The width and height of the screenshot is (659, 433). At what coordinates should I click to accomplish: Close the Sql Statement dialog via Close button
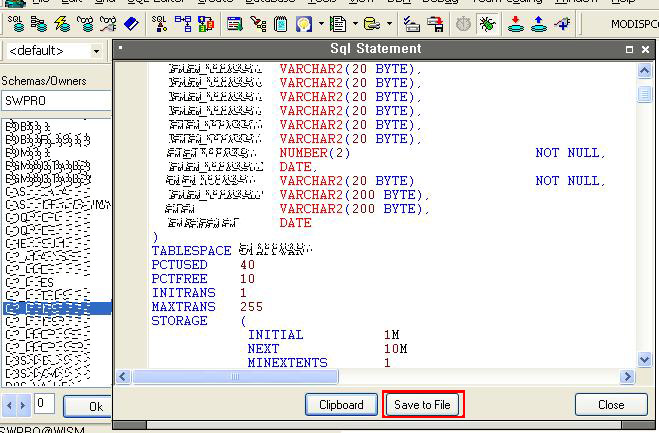click(x=611, y=405)
